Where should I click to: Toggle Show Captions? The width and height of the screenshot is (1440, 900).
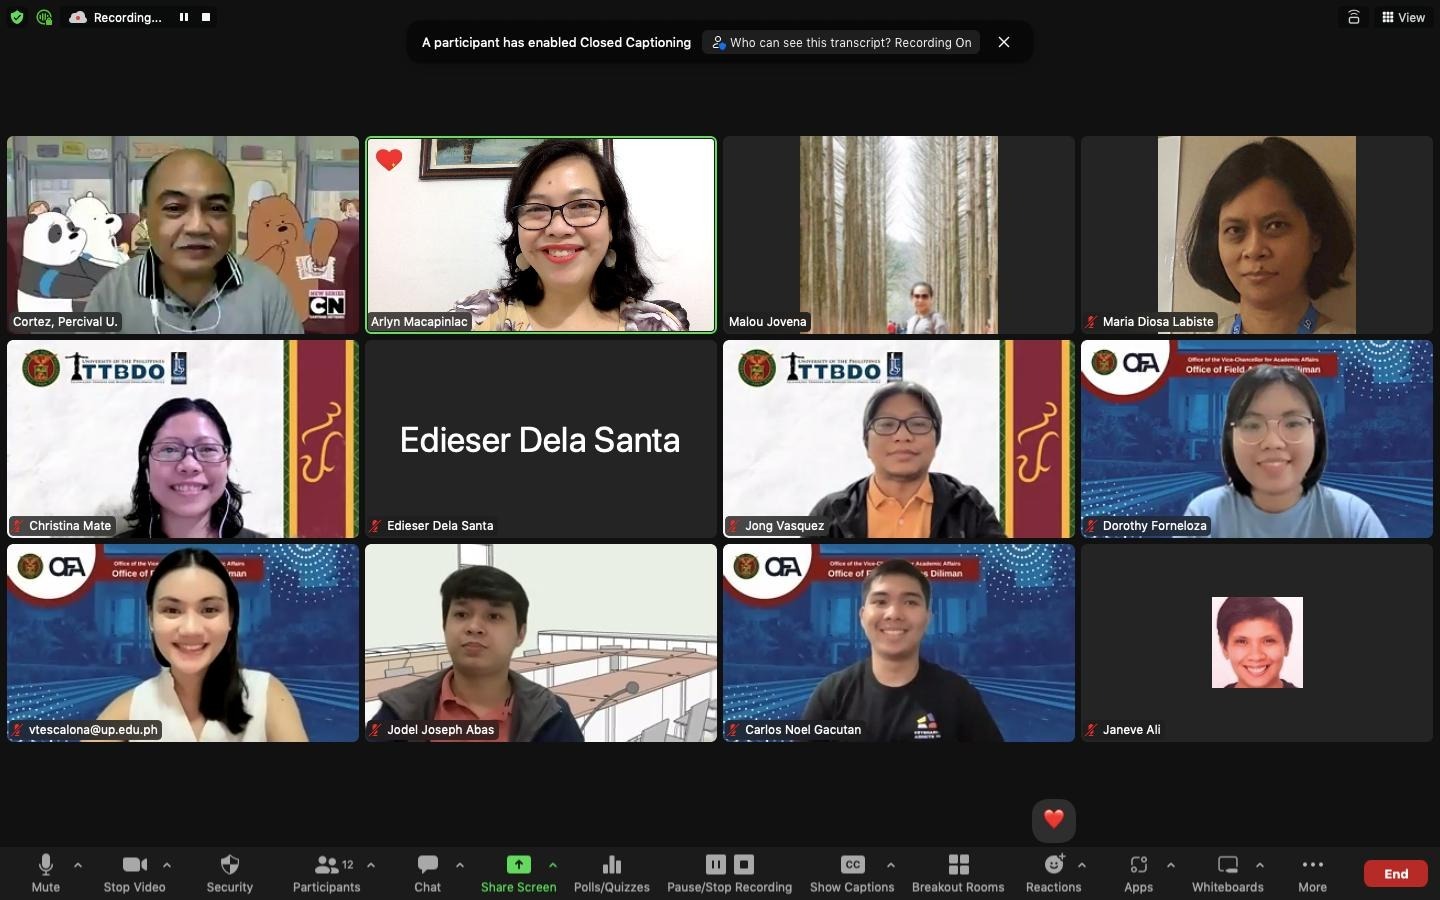click(852, 872)
